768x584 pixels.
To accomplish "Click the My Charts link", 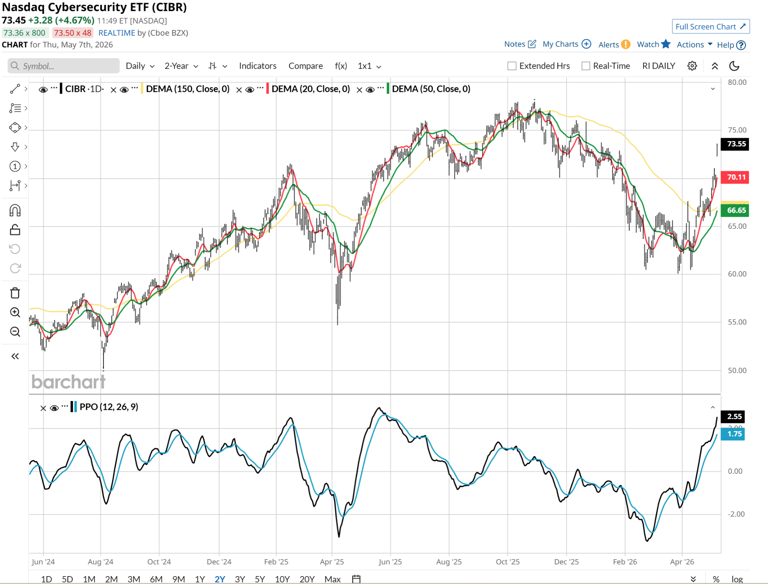I will [x=567, y=44].
